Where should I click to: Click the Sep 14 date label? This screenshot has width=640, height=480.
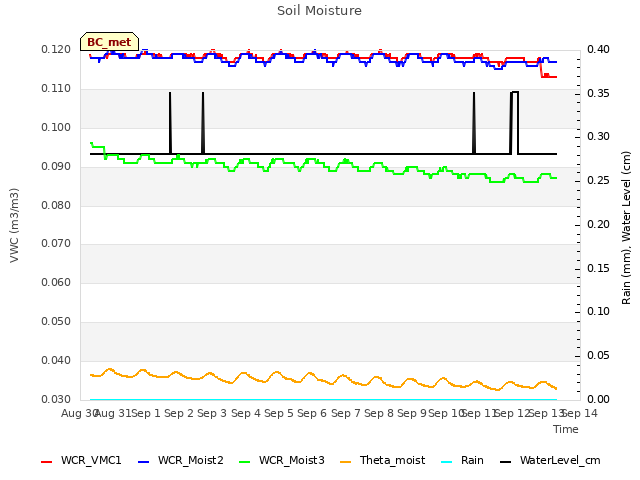tap(580, 413)
